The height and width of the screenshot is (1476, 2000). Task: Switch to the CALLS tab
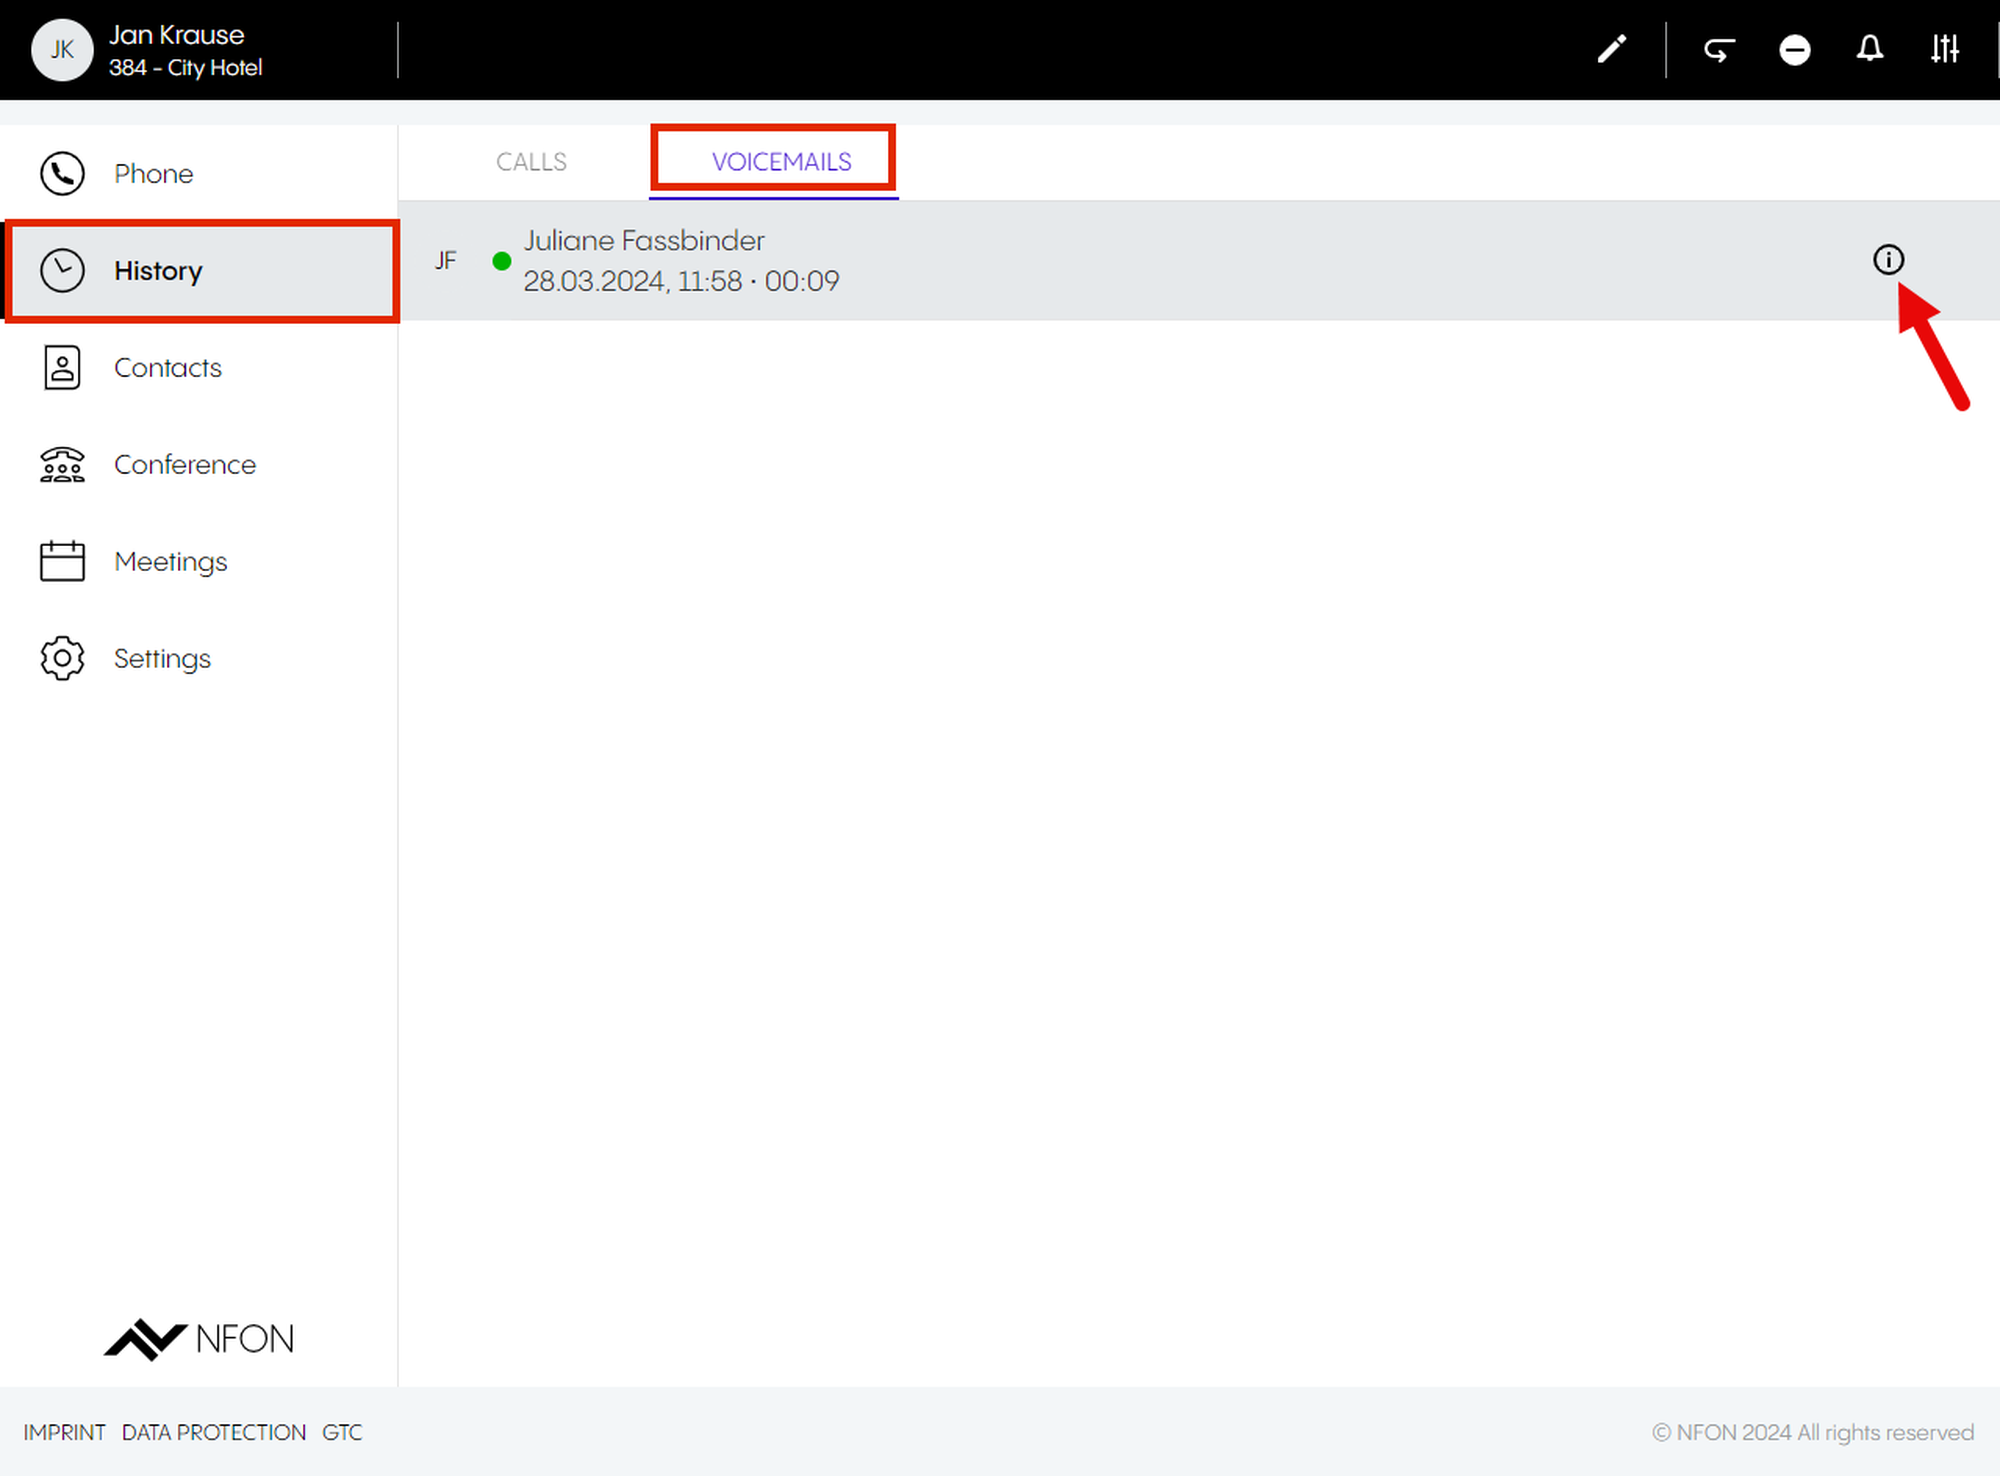pyautogui.click(x=531, y=162)
